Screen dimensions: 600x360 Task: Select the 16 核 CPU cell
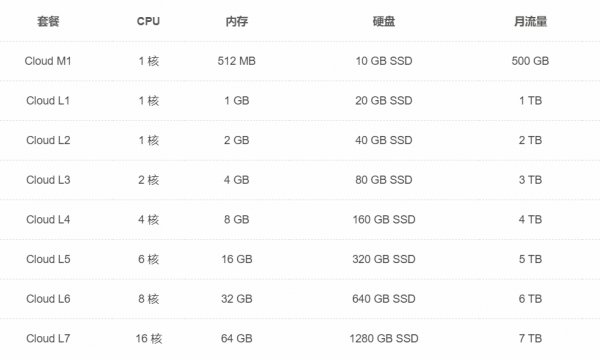click(x=149, y=339)
